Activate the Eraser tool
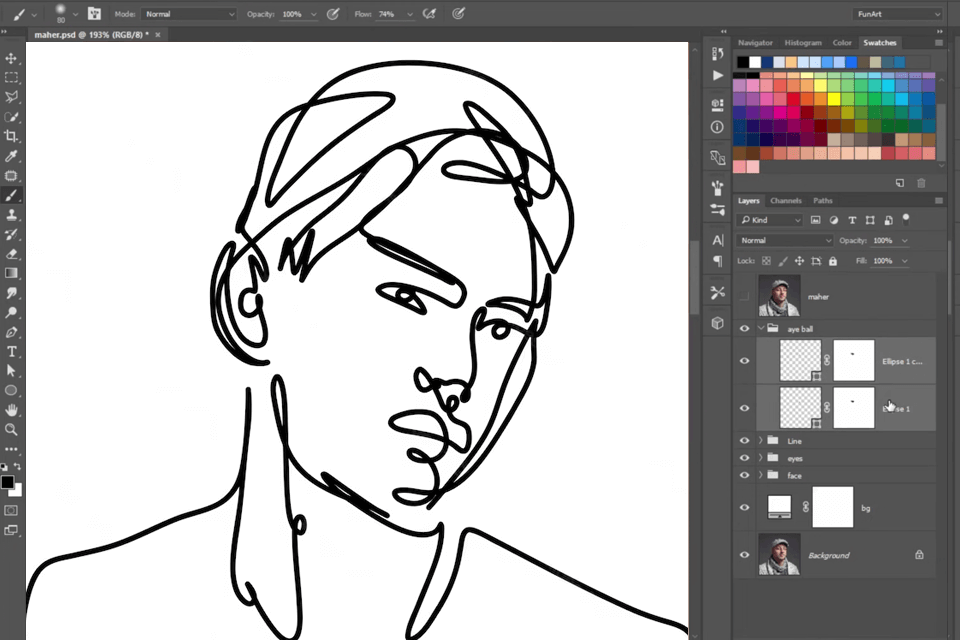This screenshot has width=960, height=640. (12, 253)
